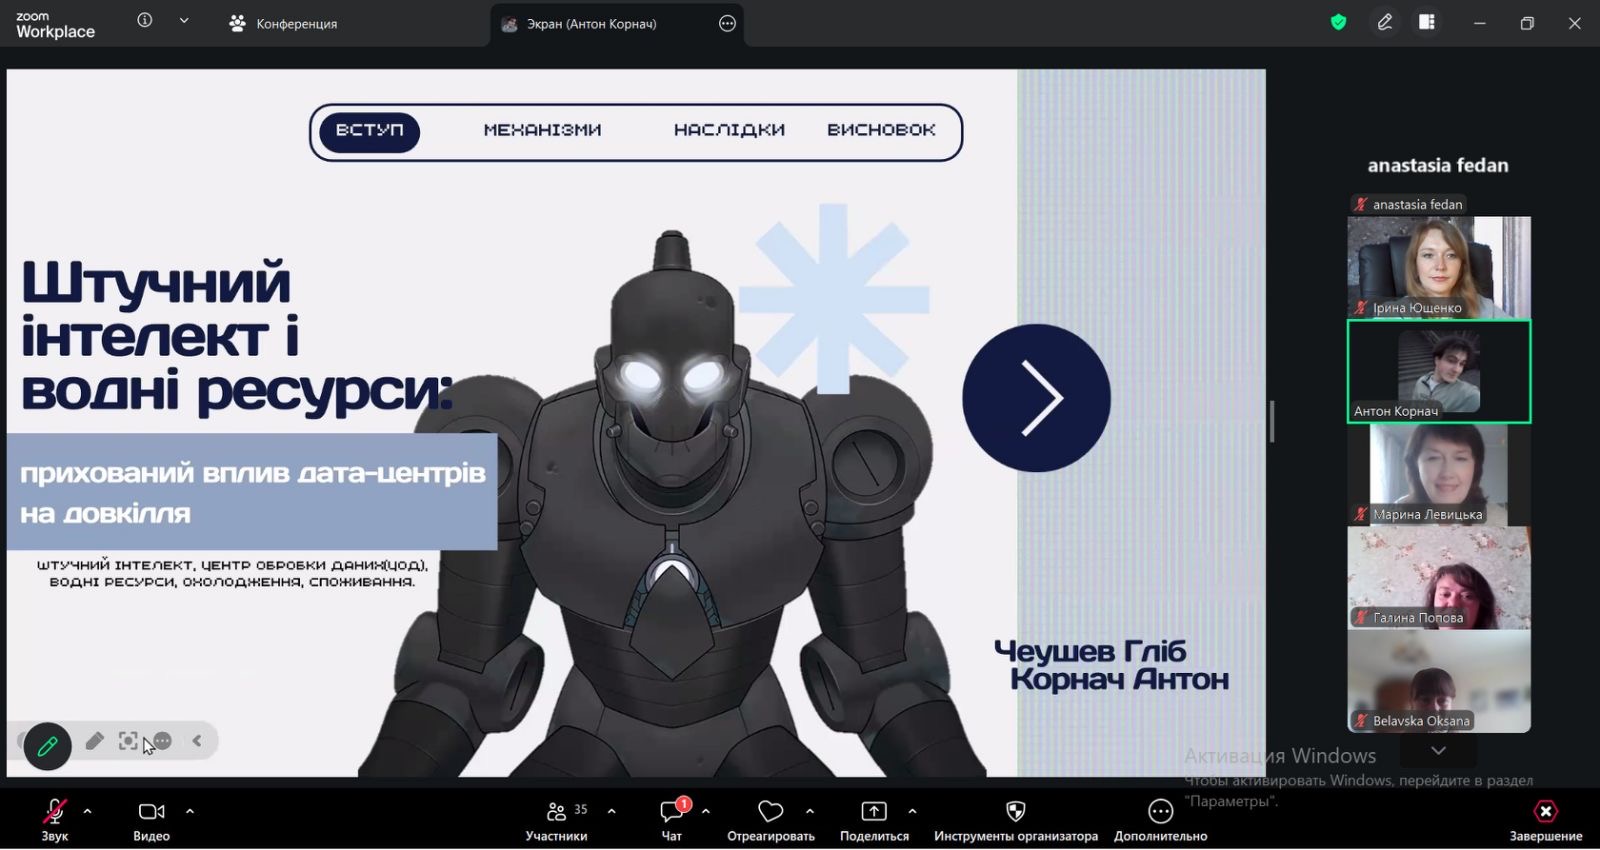Expand audio options arrow beside Звук

click(88, 811)
